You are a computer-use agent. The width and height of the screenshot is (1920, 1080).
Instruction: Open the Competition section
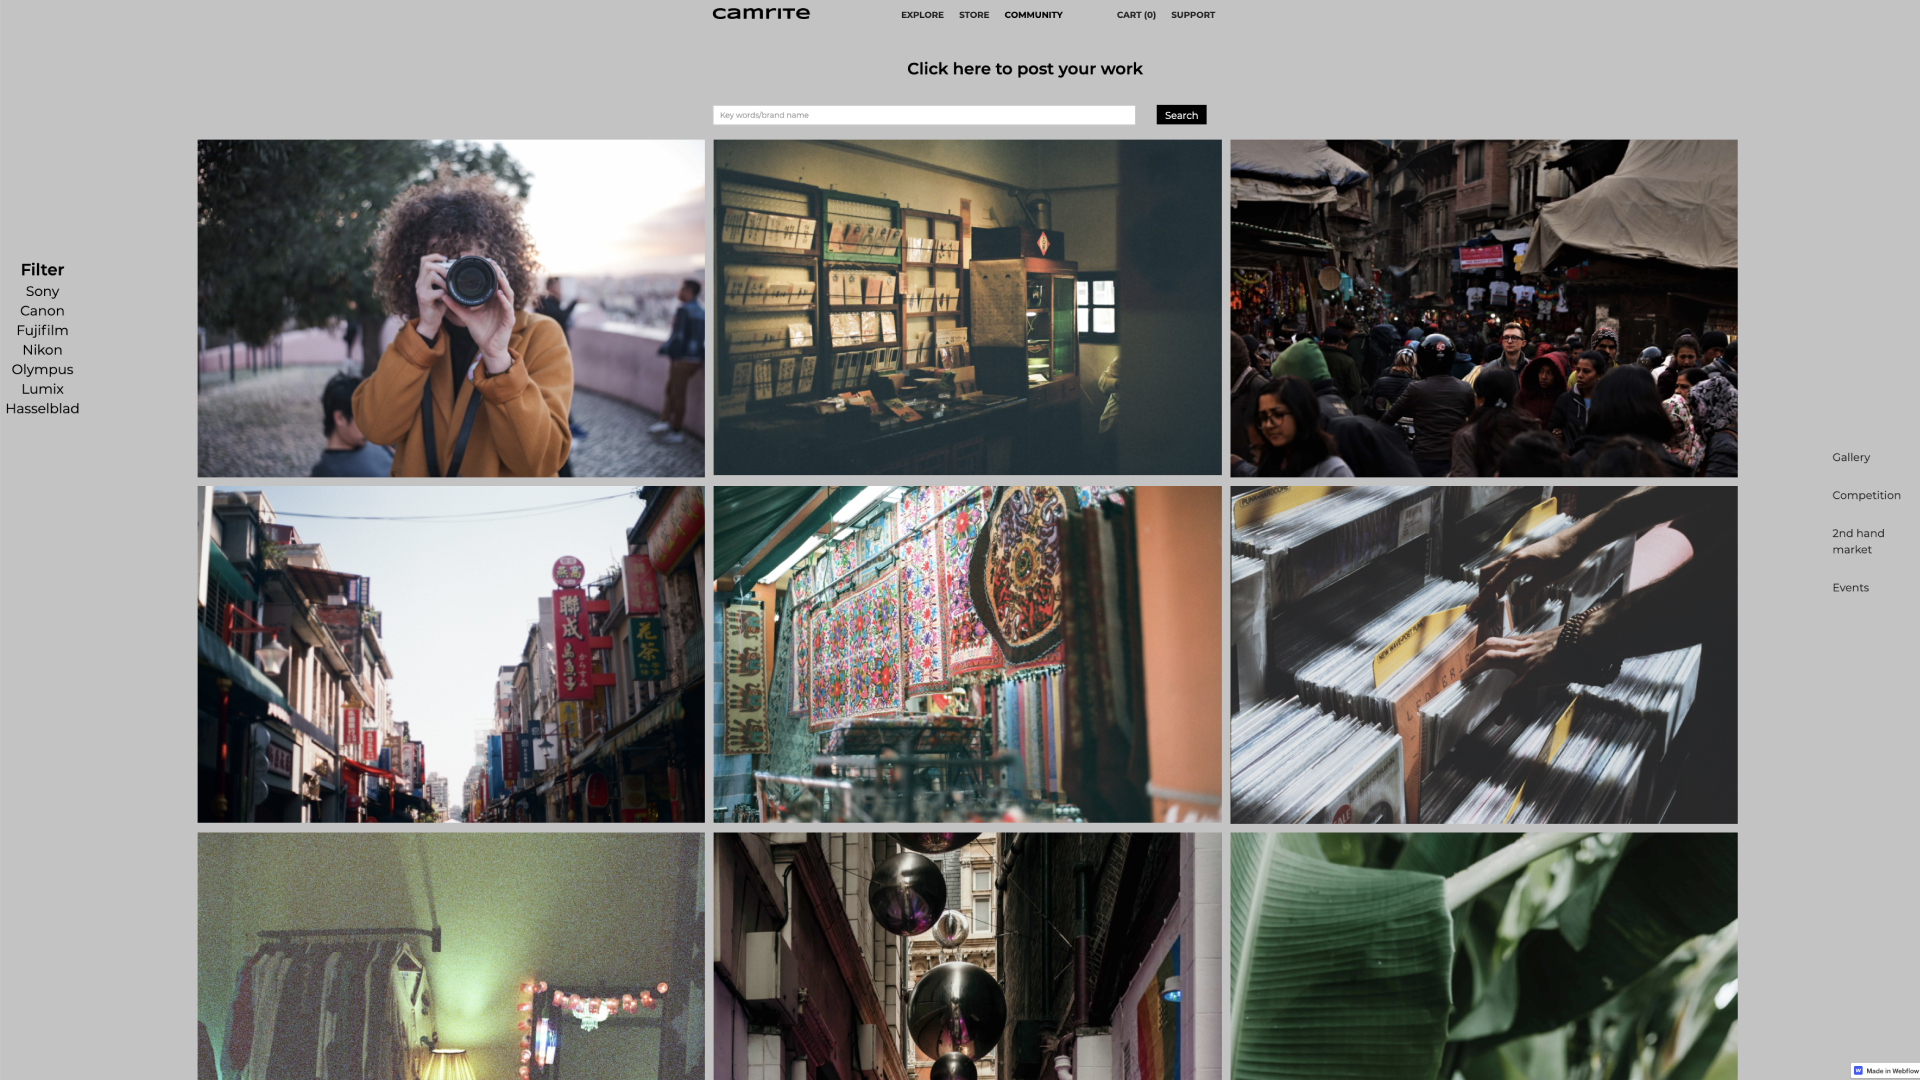point(1865,495)
